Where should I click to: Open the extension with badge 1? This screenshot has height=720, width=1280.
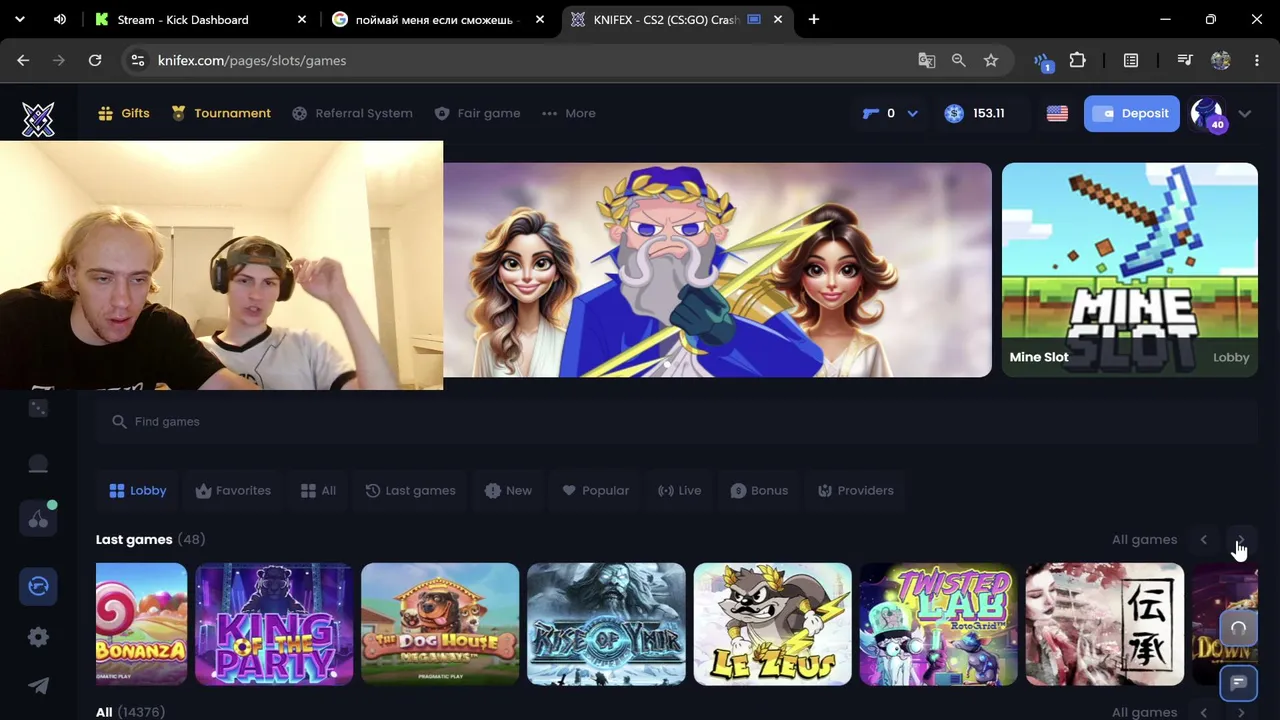click(x=1043, y=61)
